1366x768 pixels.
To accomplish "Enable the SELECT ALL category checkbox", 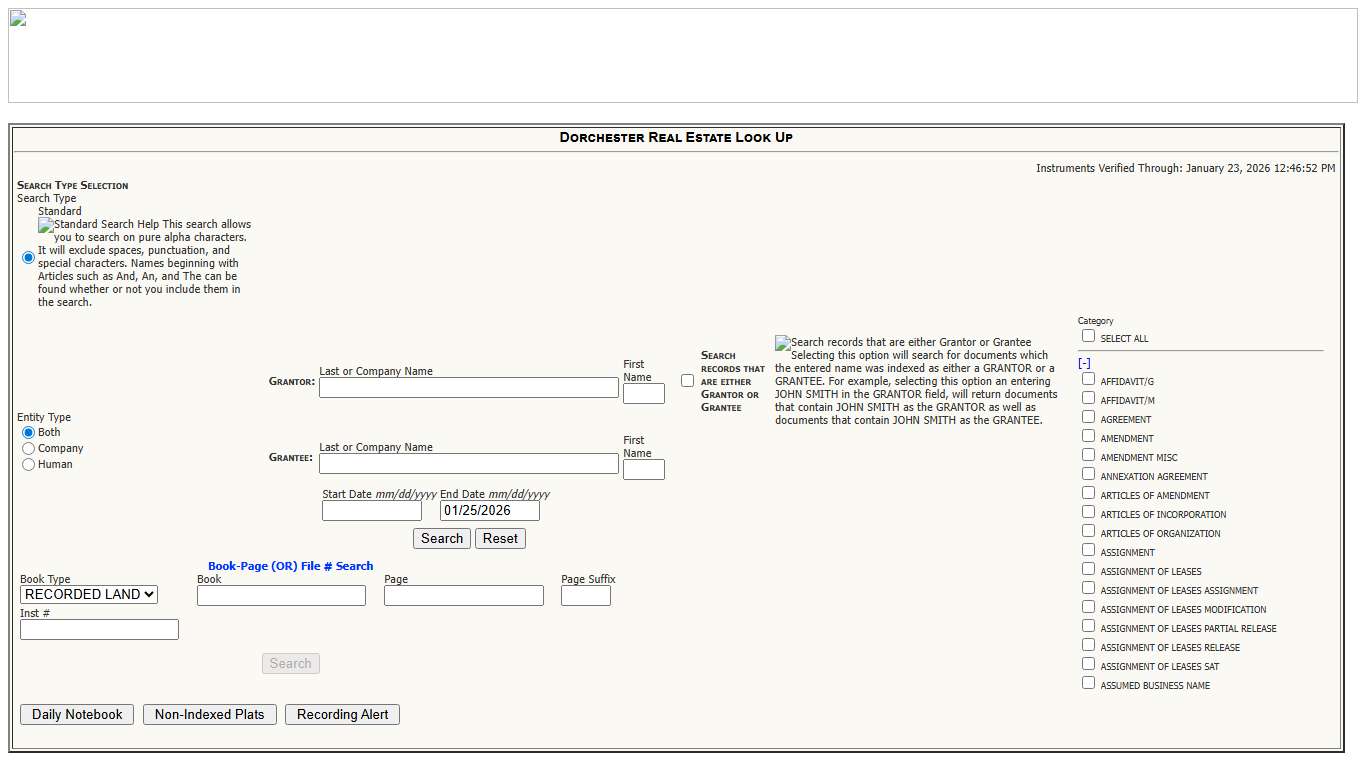I will (1088, 337).
